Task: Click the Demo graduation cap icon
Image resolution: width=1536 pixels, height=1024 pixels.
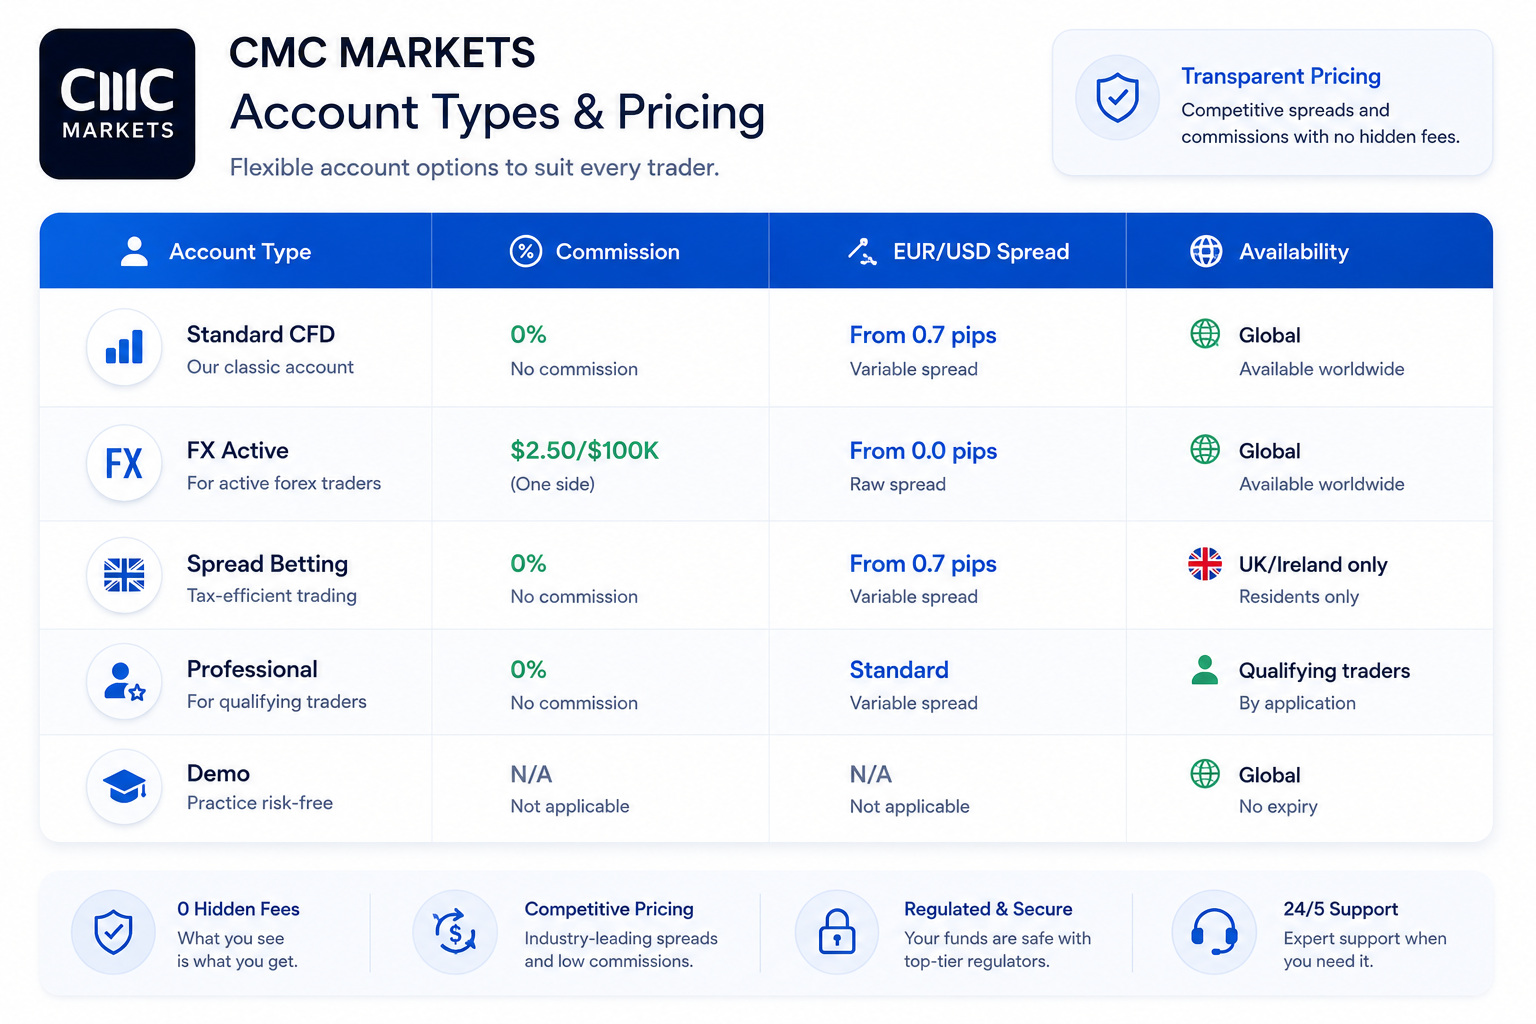Action: (x=124, y=787)
